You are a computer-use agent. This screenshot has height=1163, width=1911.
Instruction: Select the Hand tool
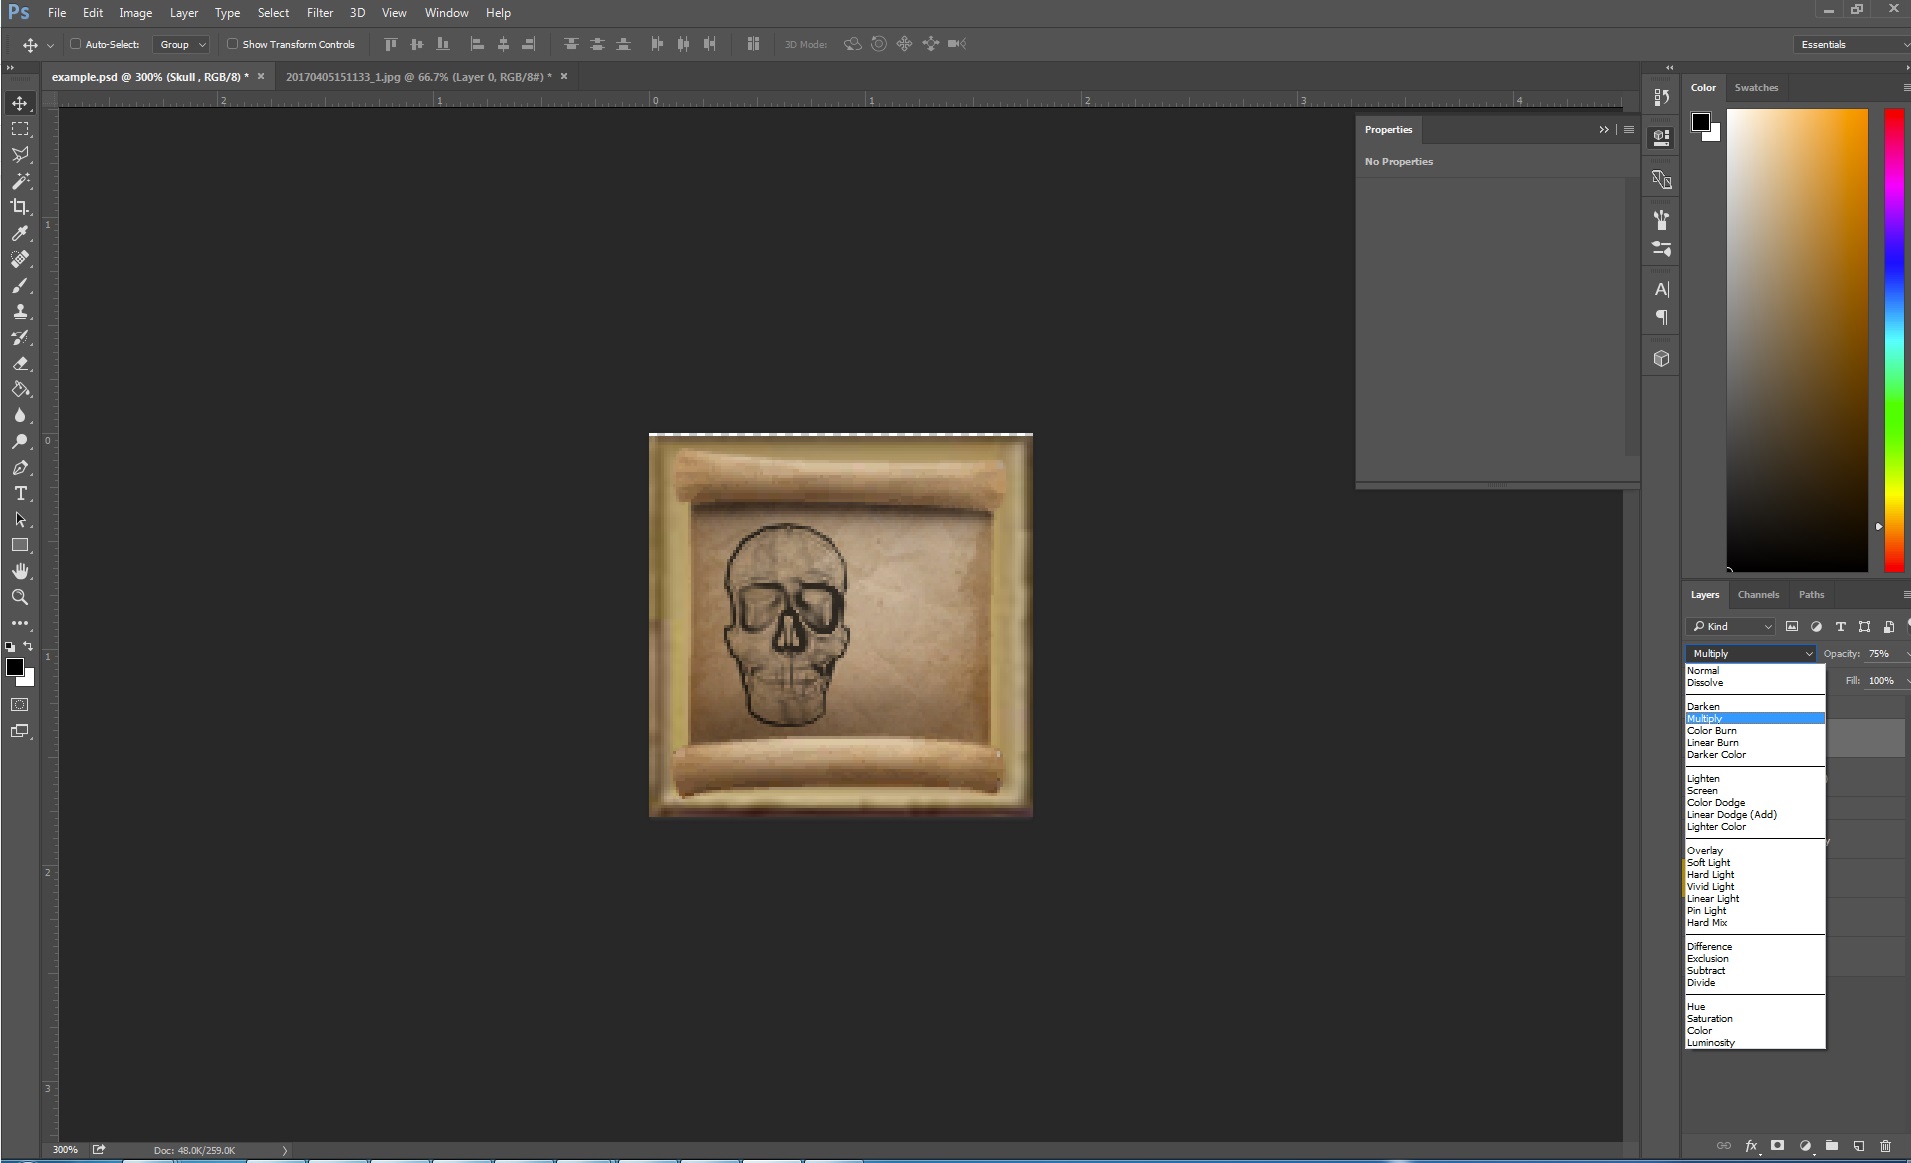(20, 571)
